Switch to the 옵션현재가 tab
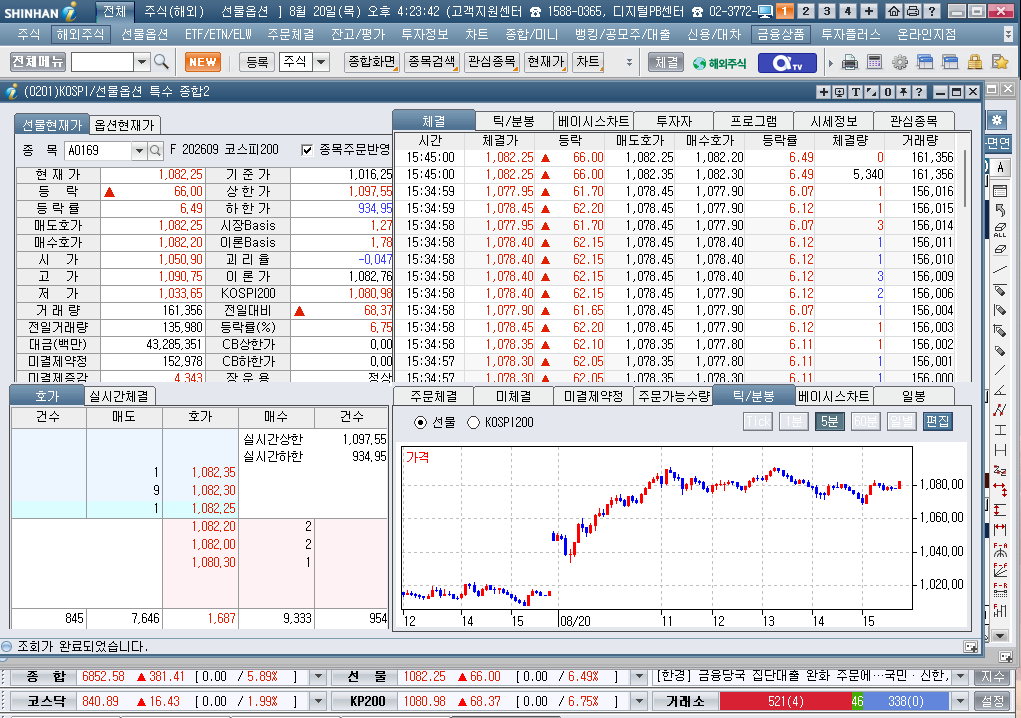Screen dimensions: 1021x718 point(124,125)
